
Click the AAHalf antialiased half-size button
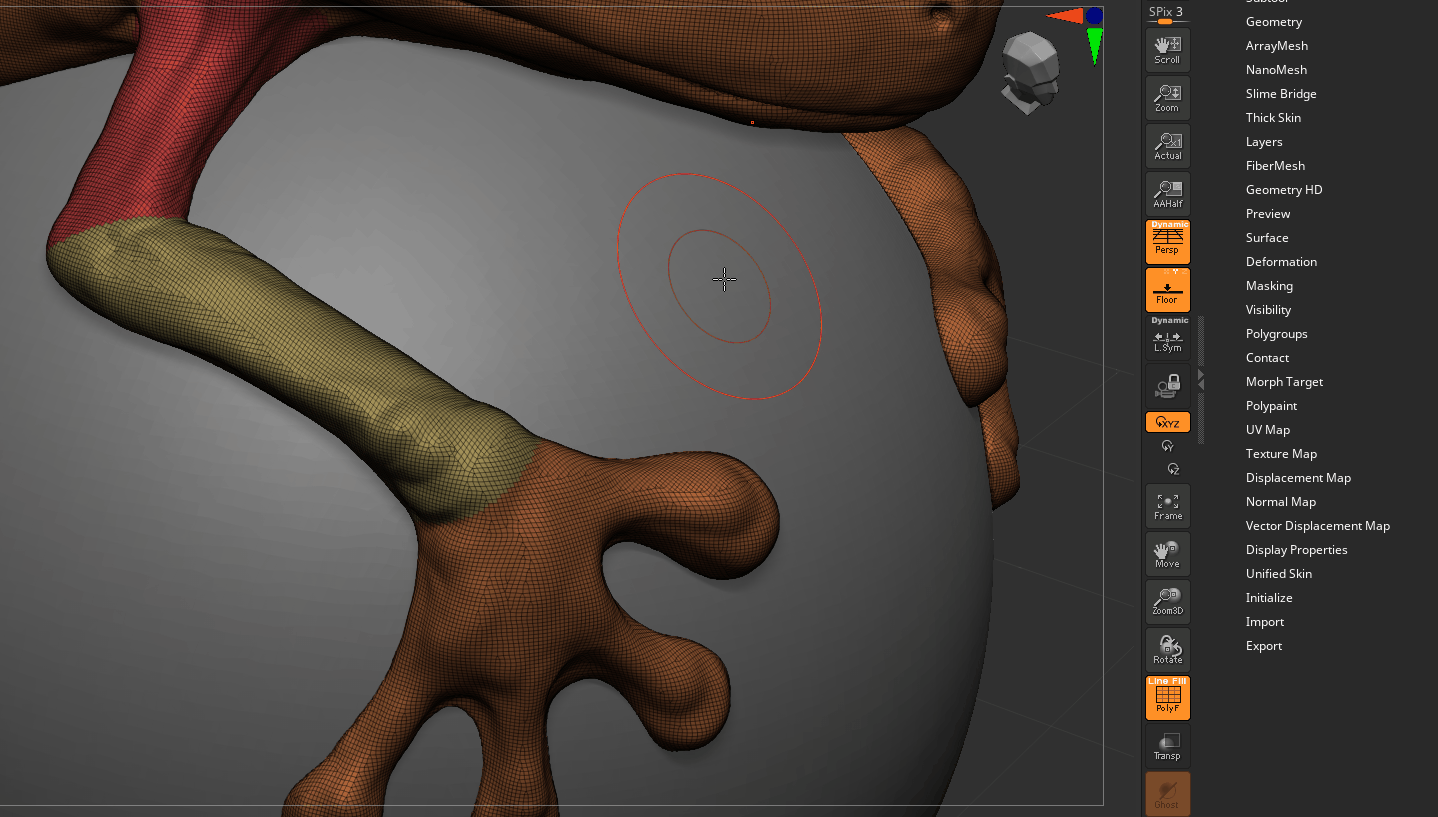pyautogui.click(x=1167, y=193)
